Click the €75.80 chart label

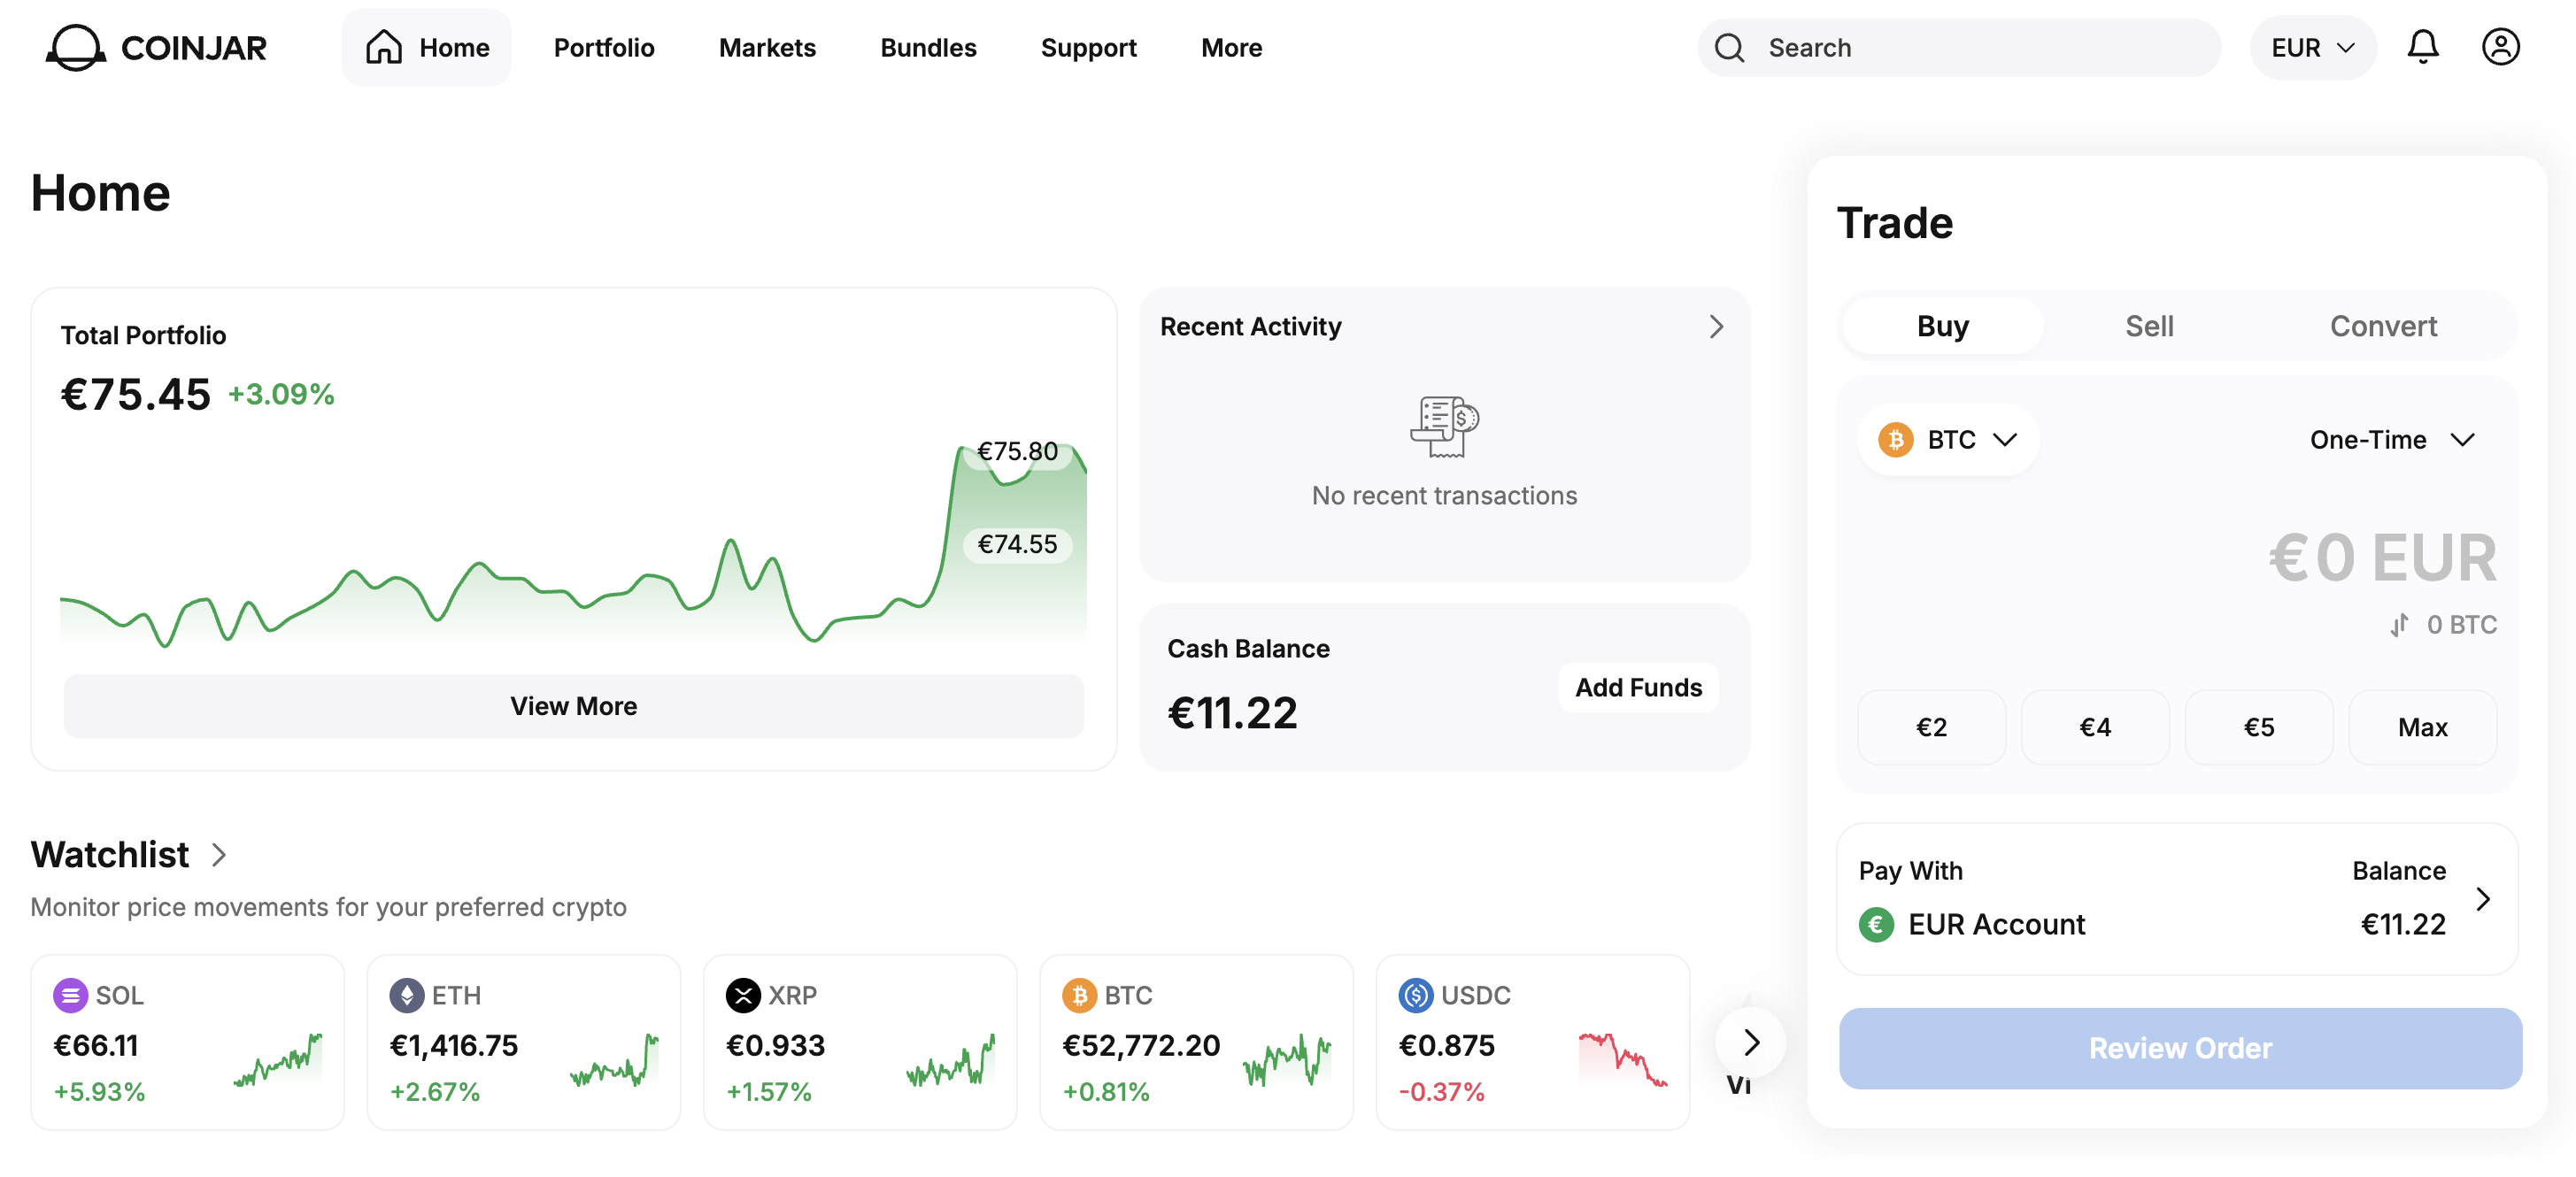pos(1017,451)
